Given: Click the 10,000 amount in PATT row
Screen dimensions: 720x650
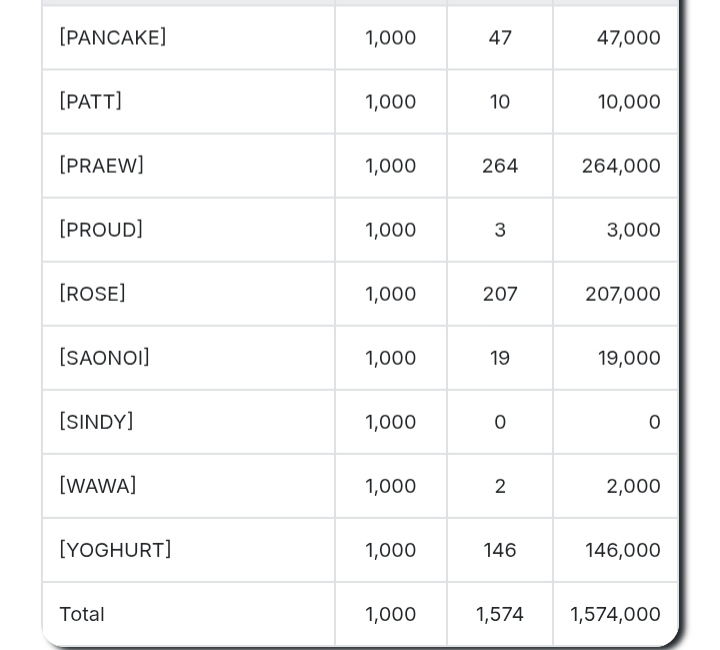Looking at the screenshot, I should 629,102.
